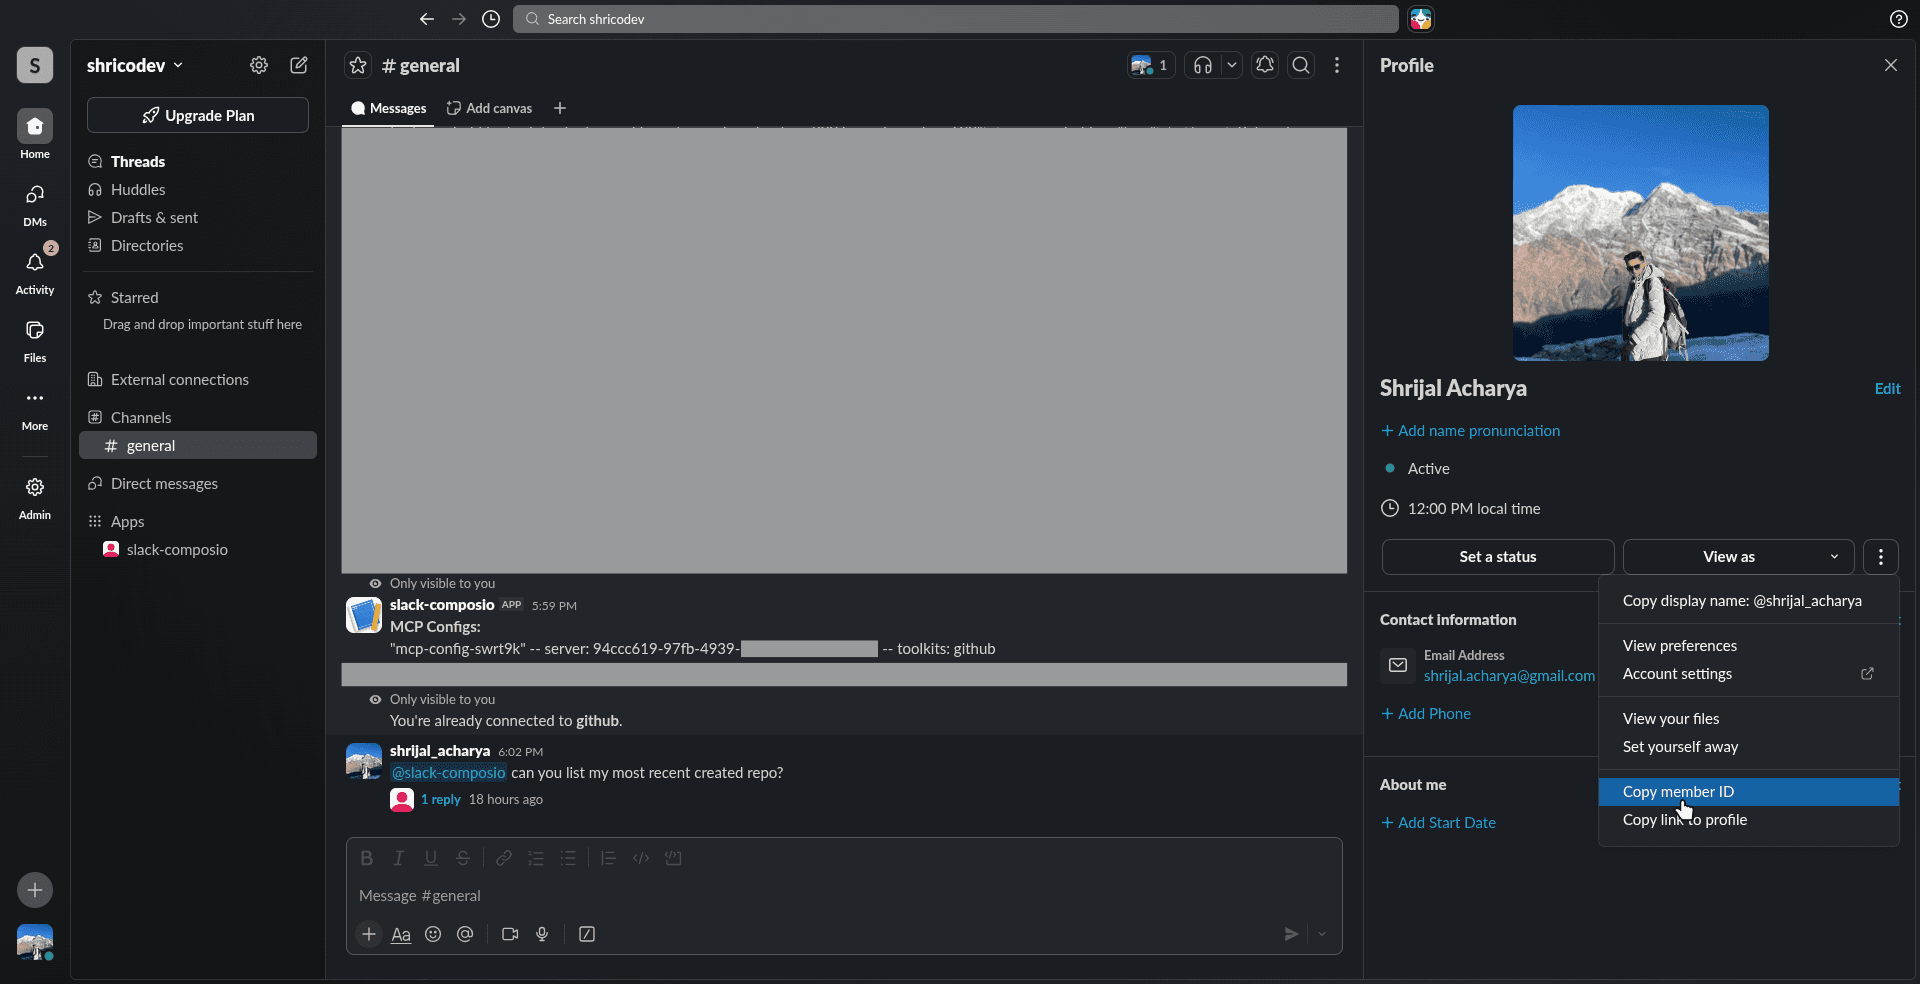
Task: Open the 1 reply thread link
Action: (440, 800)
